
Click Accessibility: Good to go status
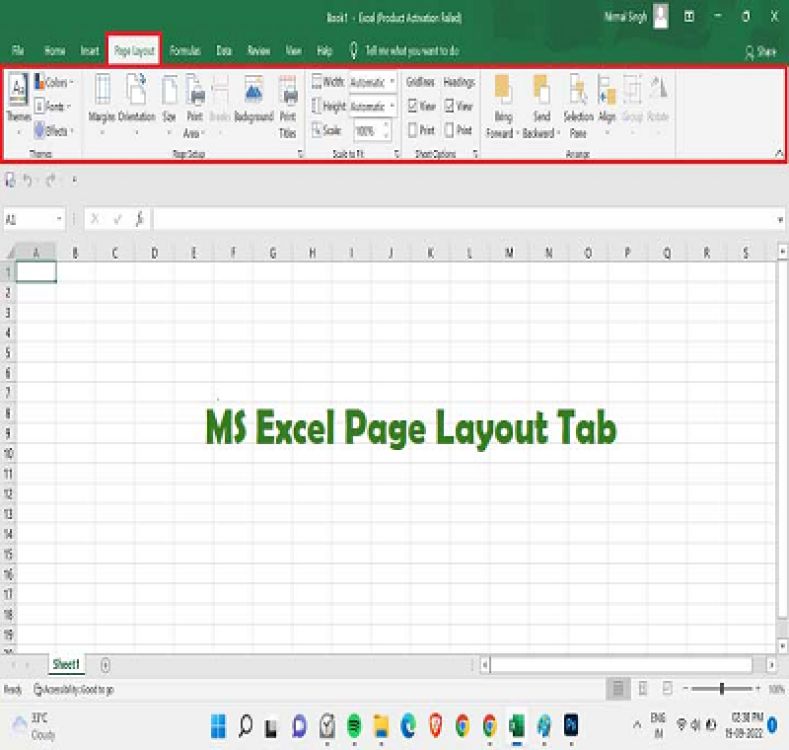coord(73,690)
